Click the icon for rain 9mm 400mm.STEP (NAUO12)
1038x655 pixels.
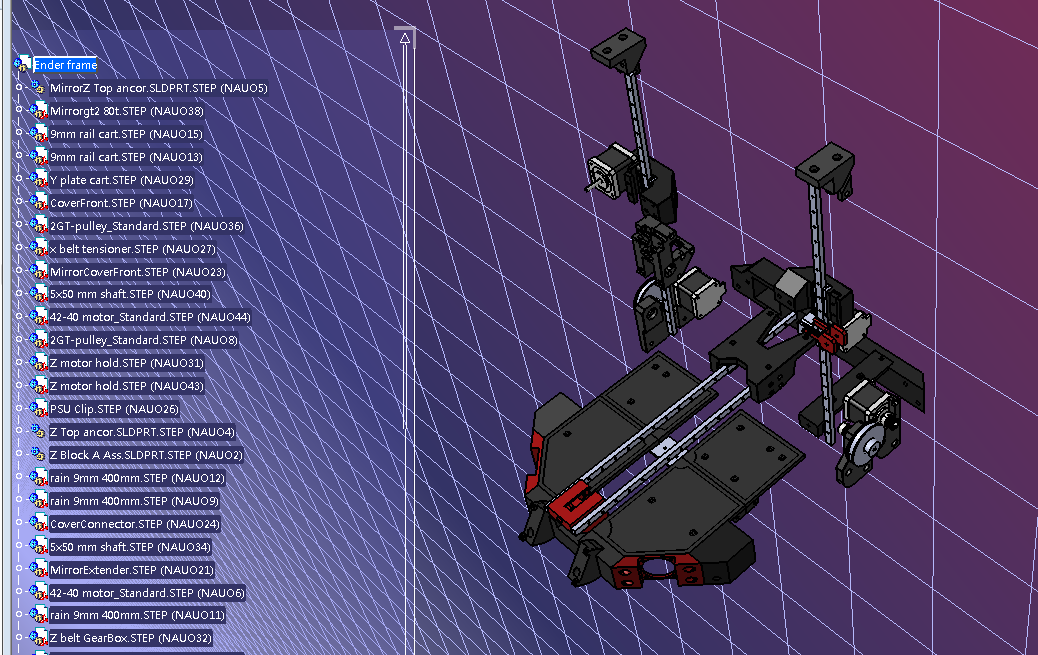coord(38,478)
